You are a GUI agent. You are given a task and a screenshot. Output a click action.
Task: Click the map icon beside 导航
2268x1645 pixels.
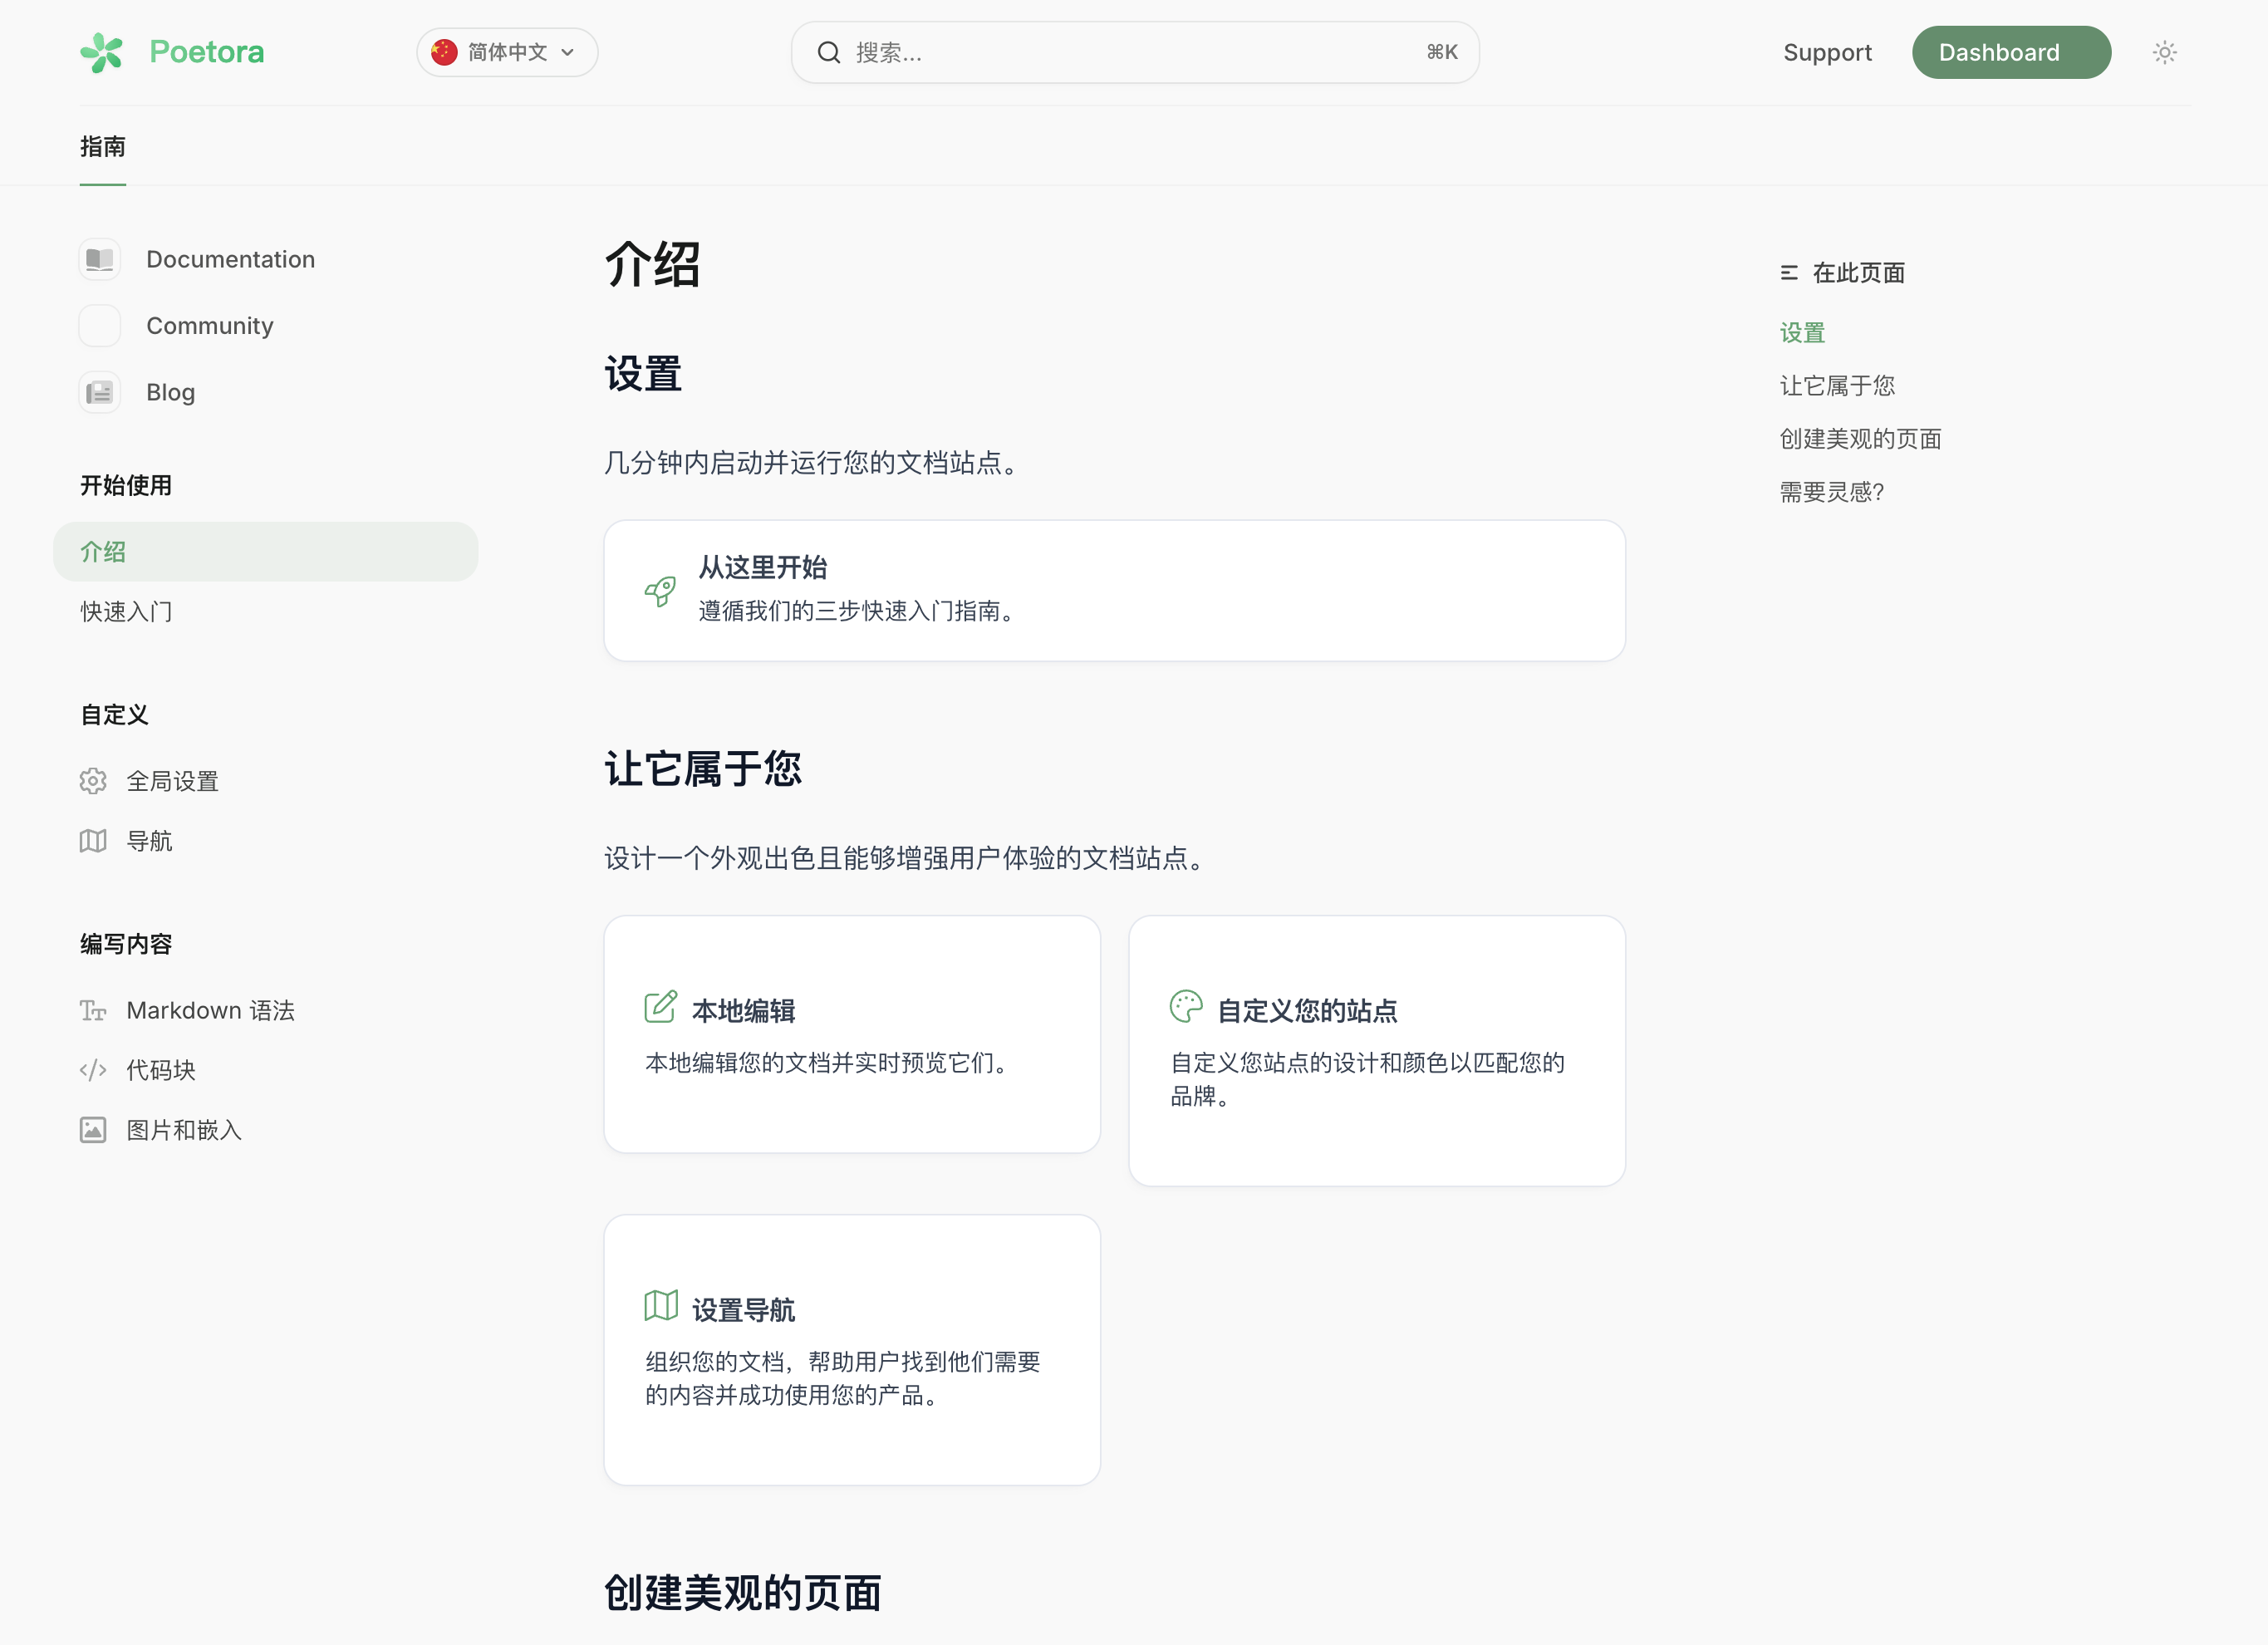(x=93, y=841)
